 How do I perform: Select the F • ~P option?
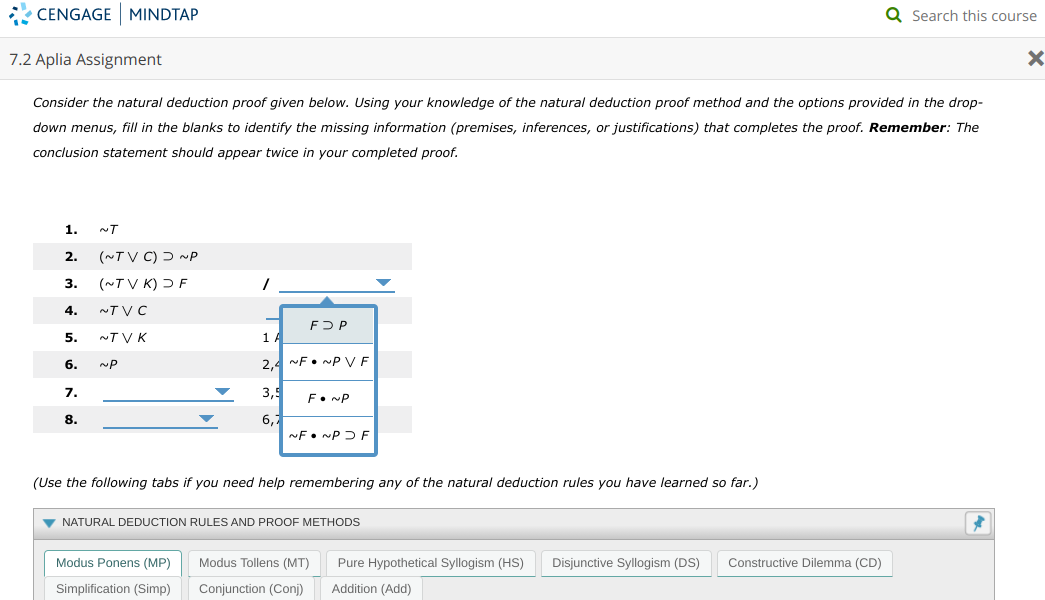click(327, 398)
